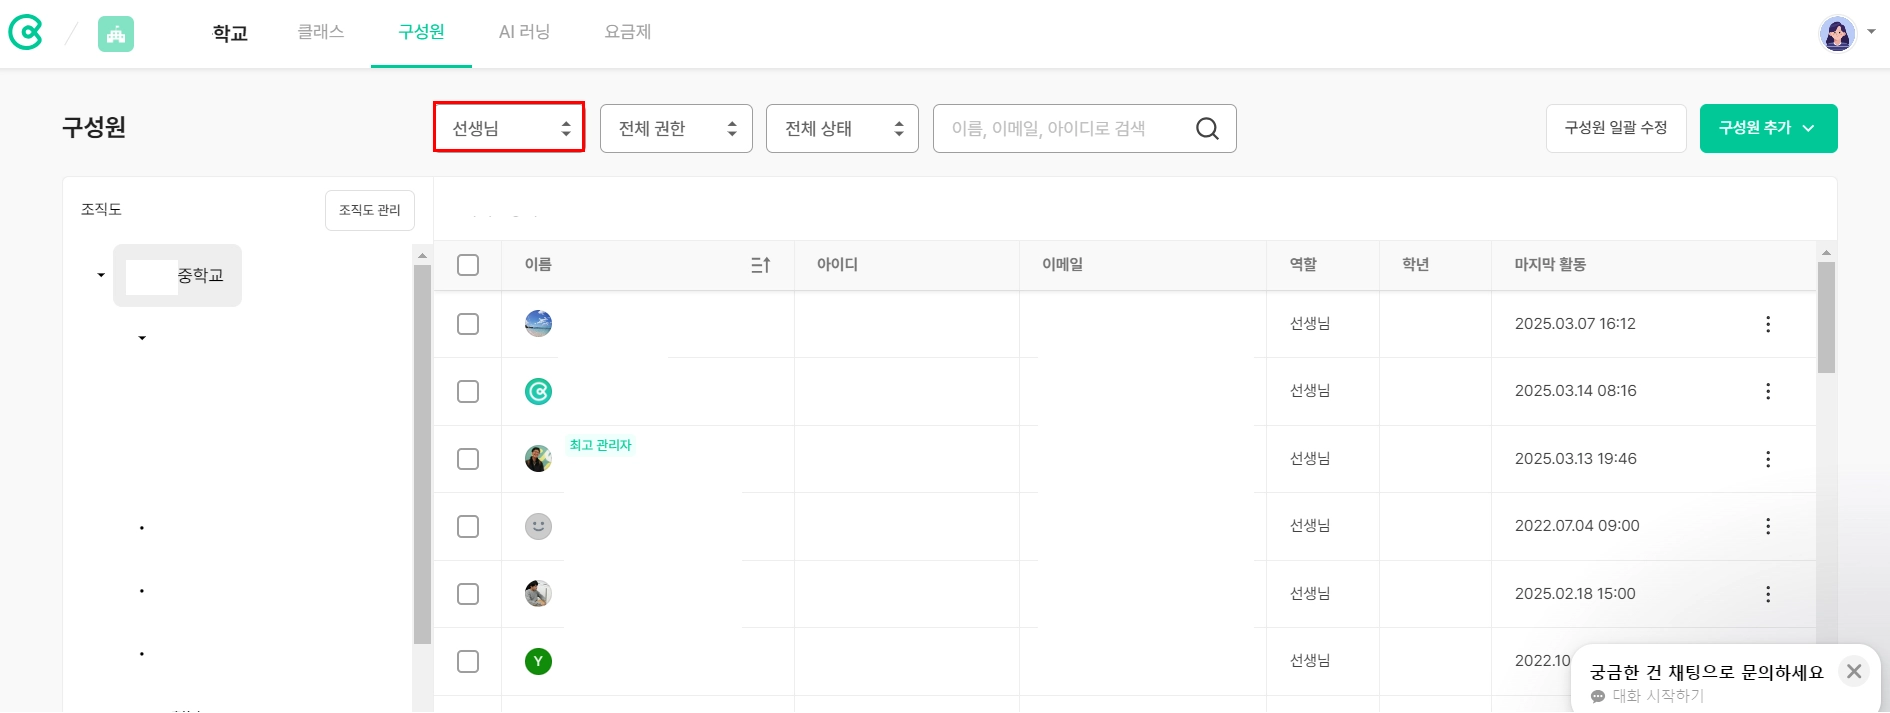The image size is (1890, 713).
Task: Close the chat inquiry popup
Action: click(x=1853, y=671)
